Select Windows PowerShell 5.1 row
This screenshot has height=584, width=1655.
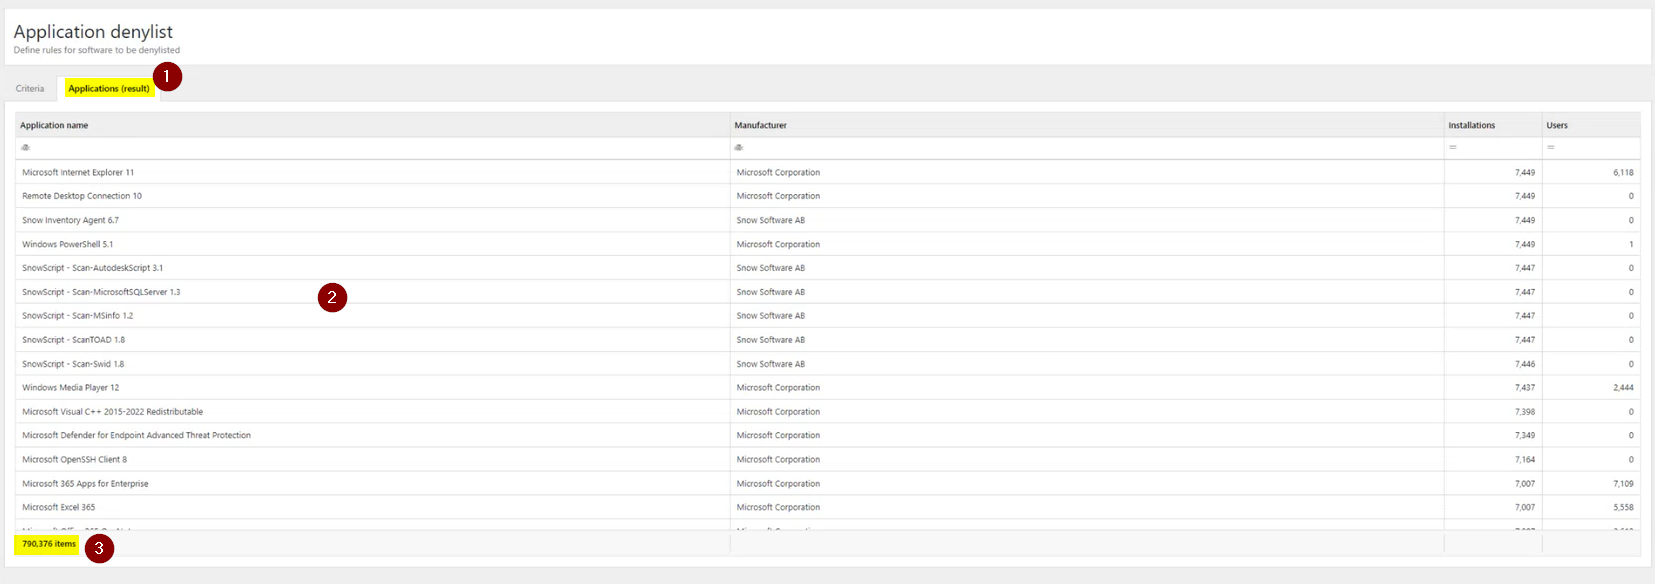(828, 244)
